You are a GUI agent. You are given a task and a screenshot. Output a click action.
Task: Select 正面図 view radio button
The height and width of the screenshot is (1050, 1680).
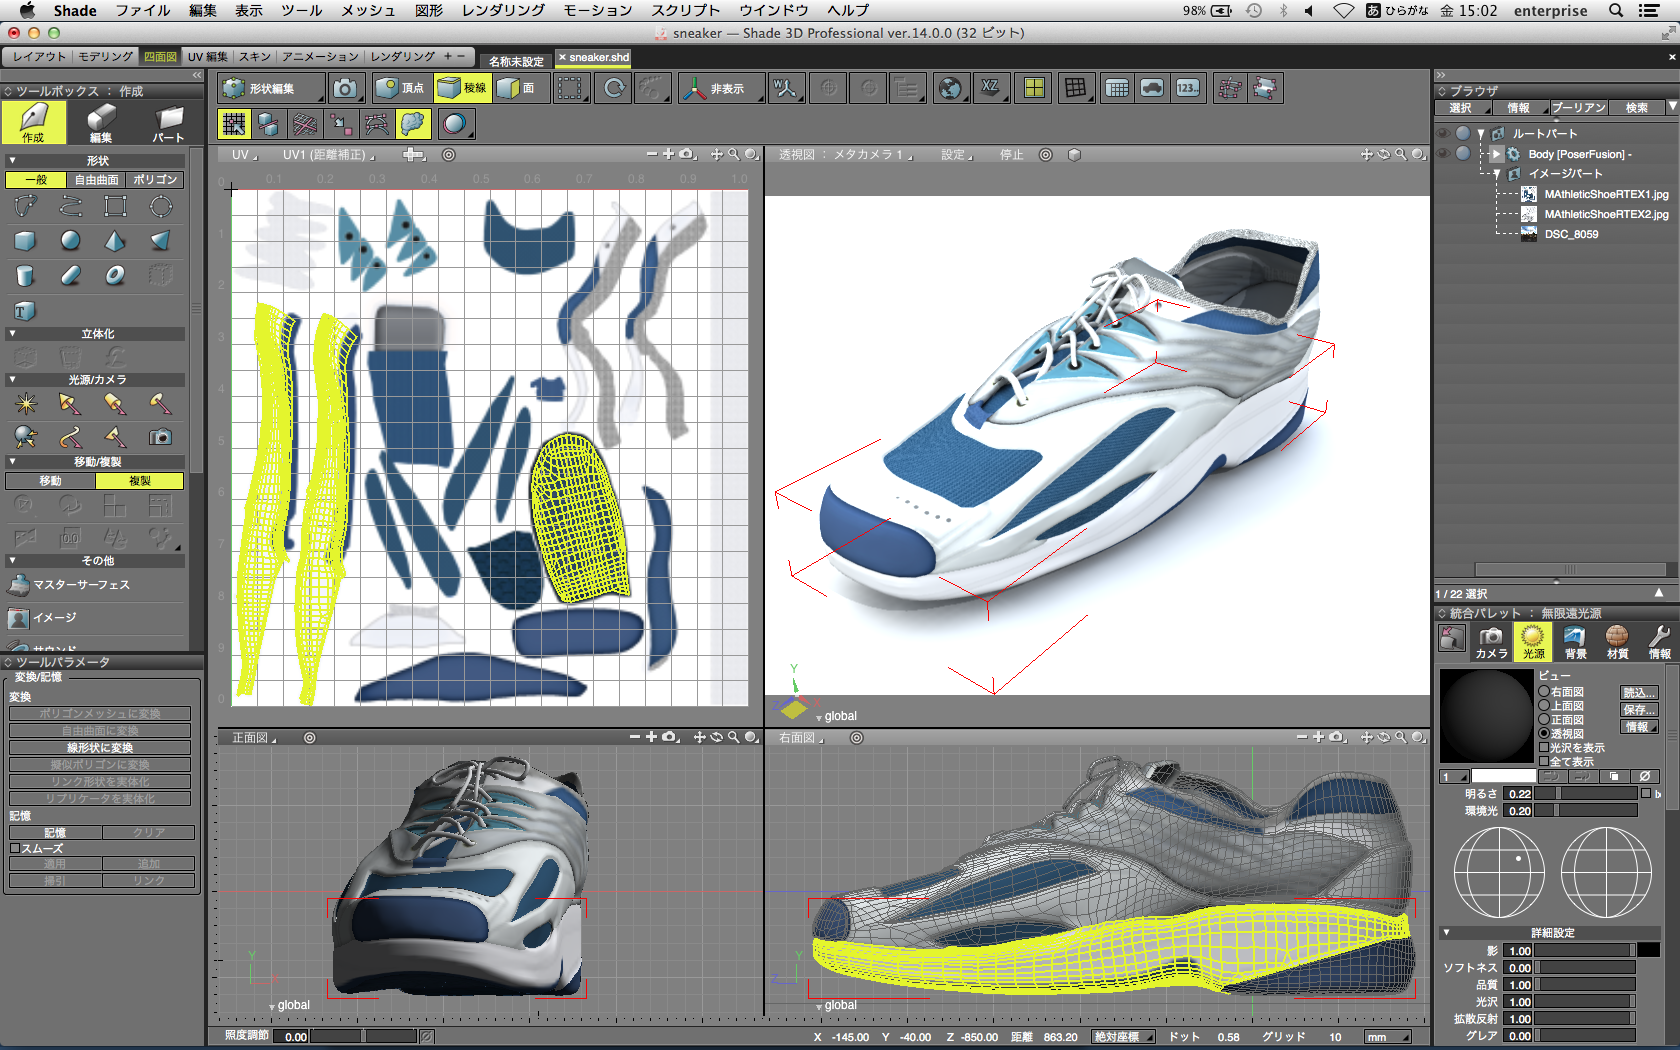1544,720
